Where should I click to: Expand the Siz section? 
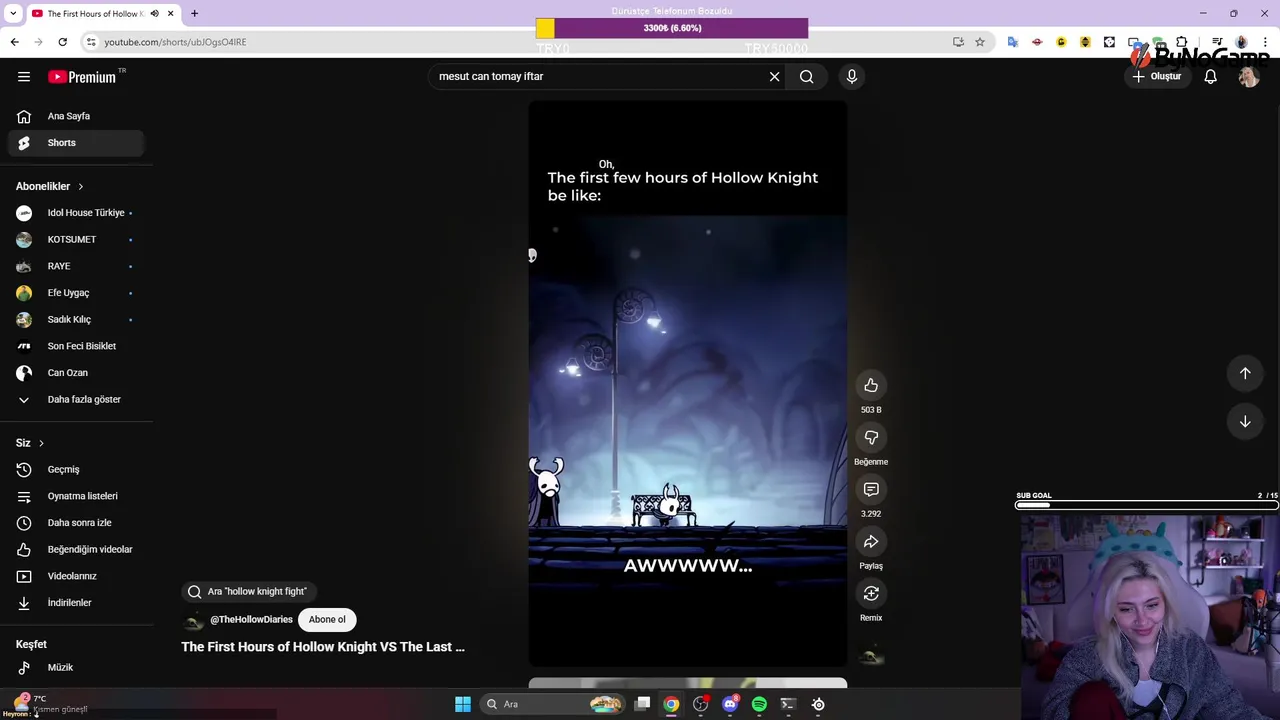coord(30,443)
